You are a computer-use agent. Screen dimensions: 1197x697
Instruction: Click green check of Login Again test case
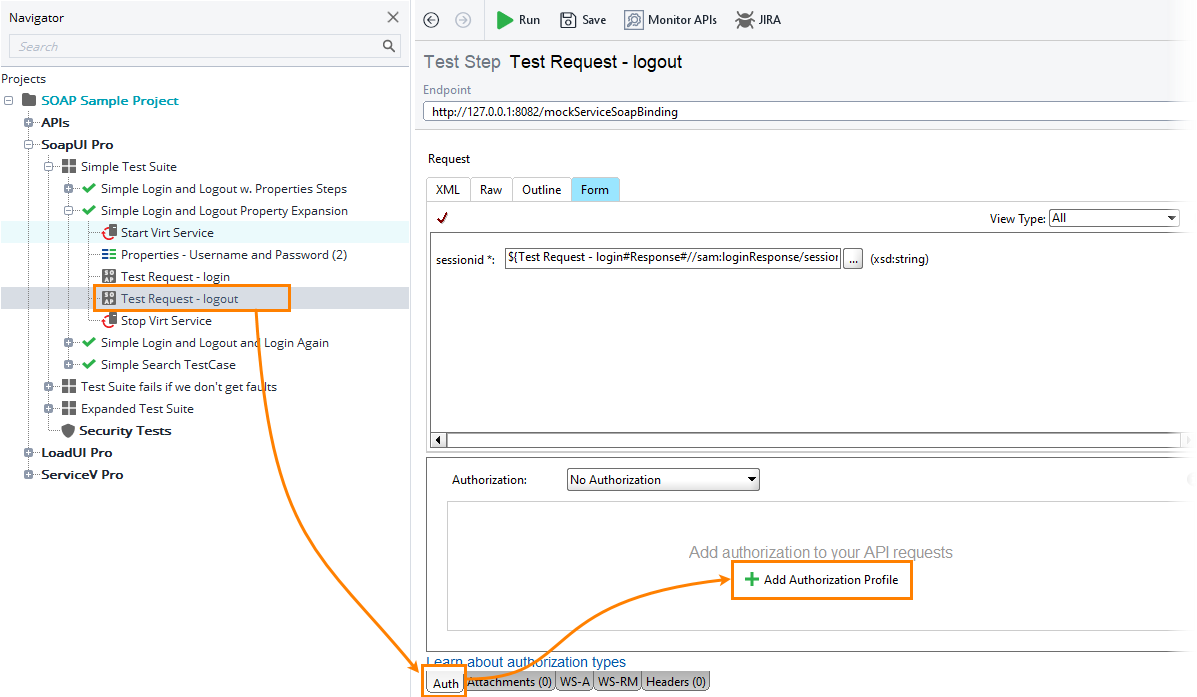tap(89, 342)
